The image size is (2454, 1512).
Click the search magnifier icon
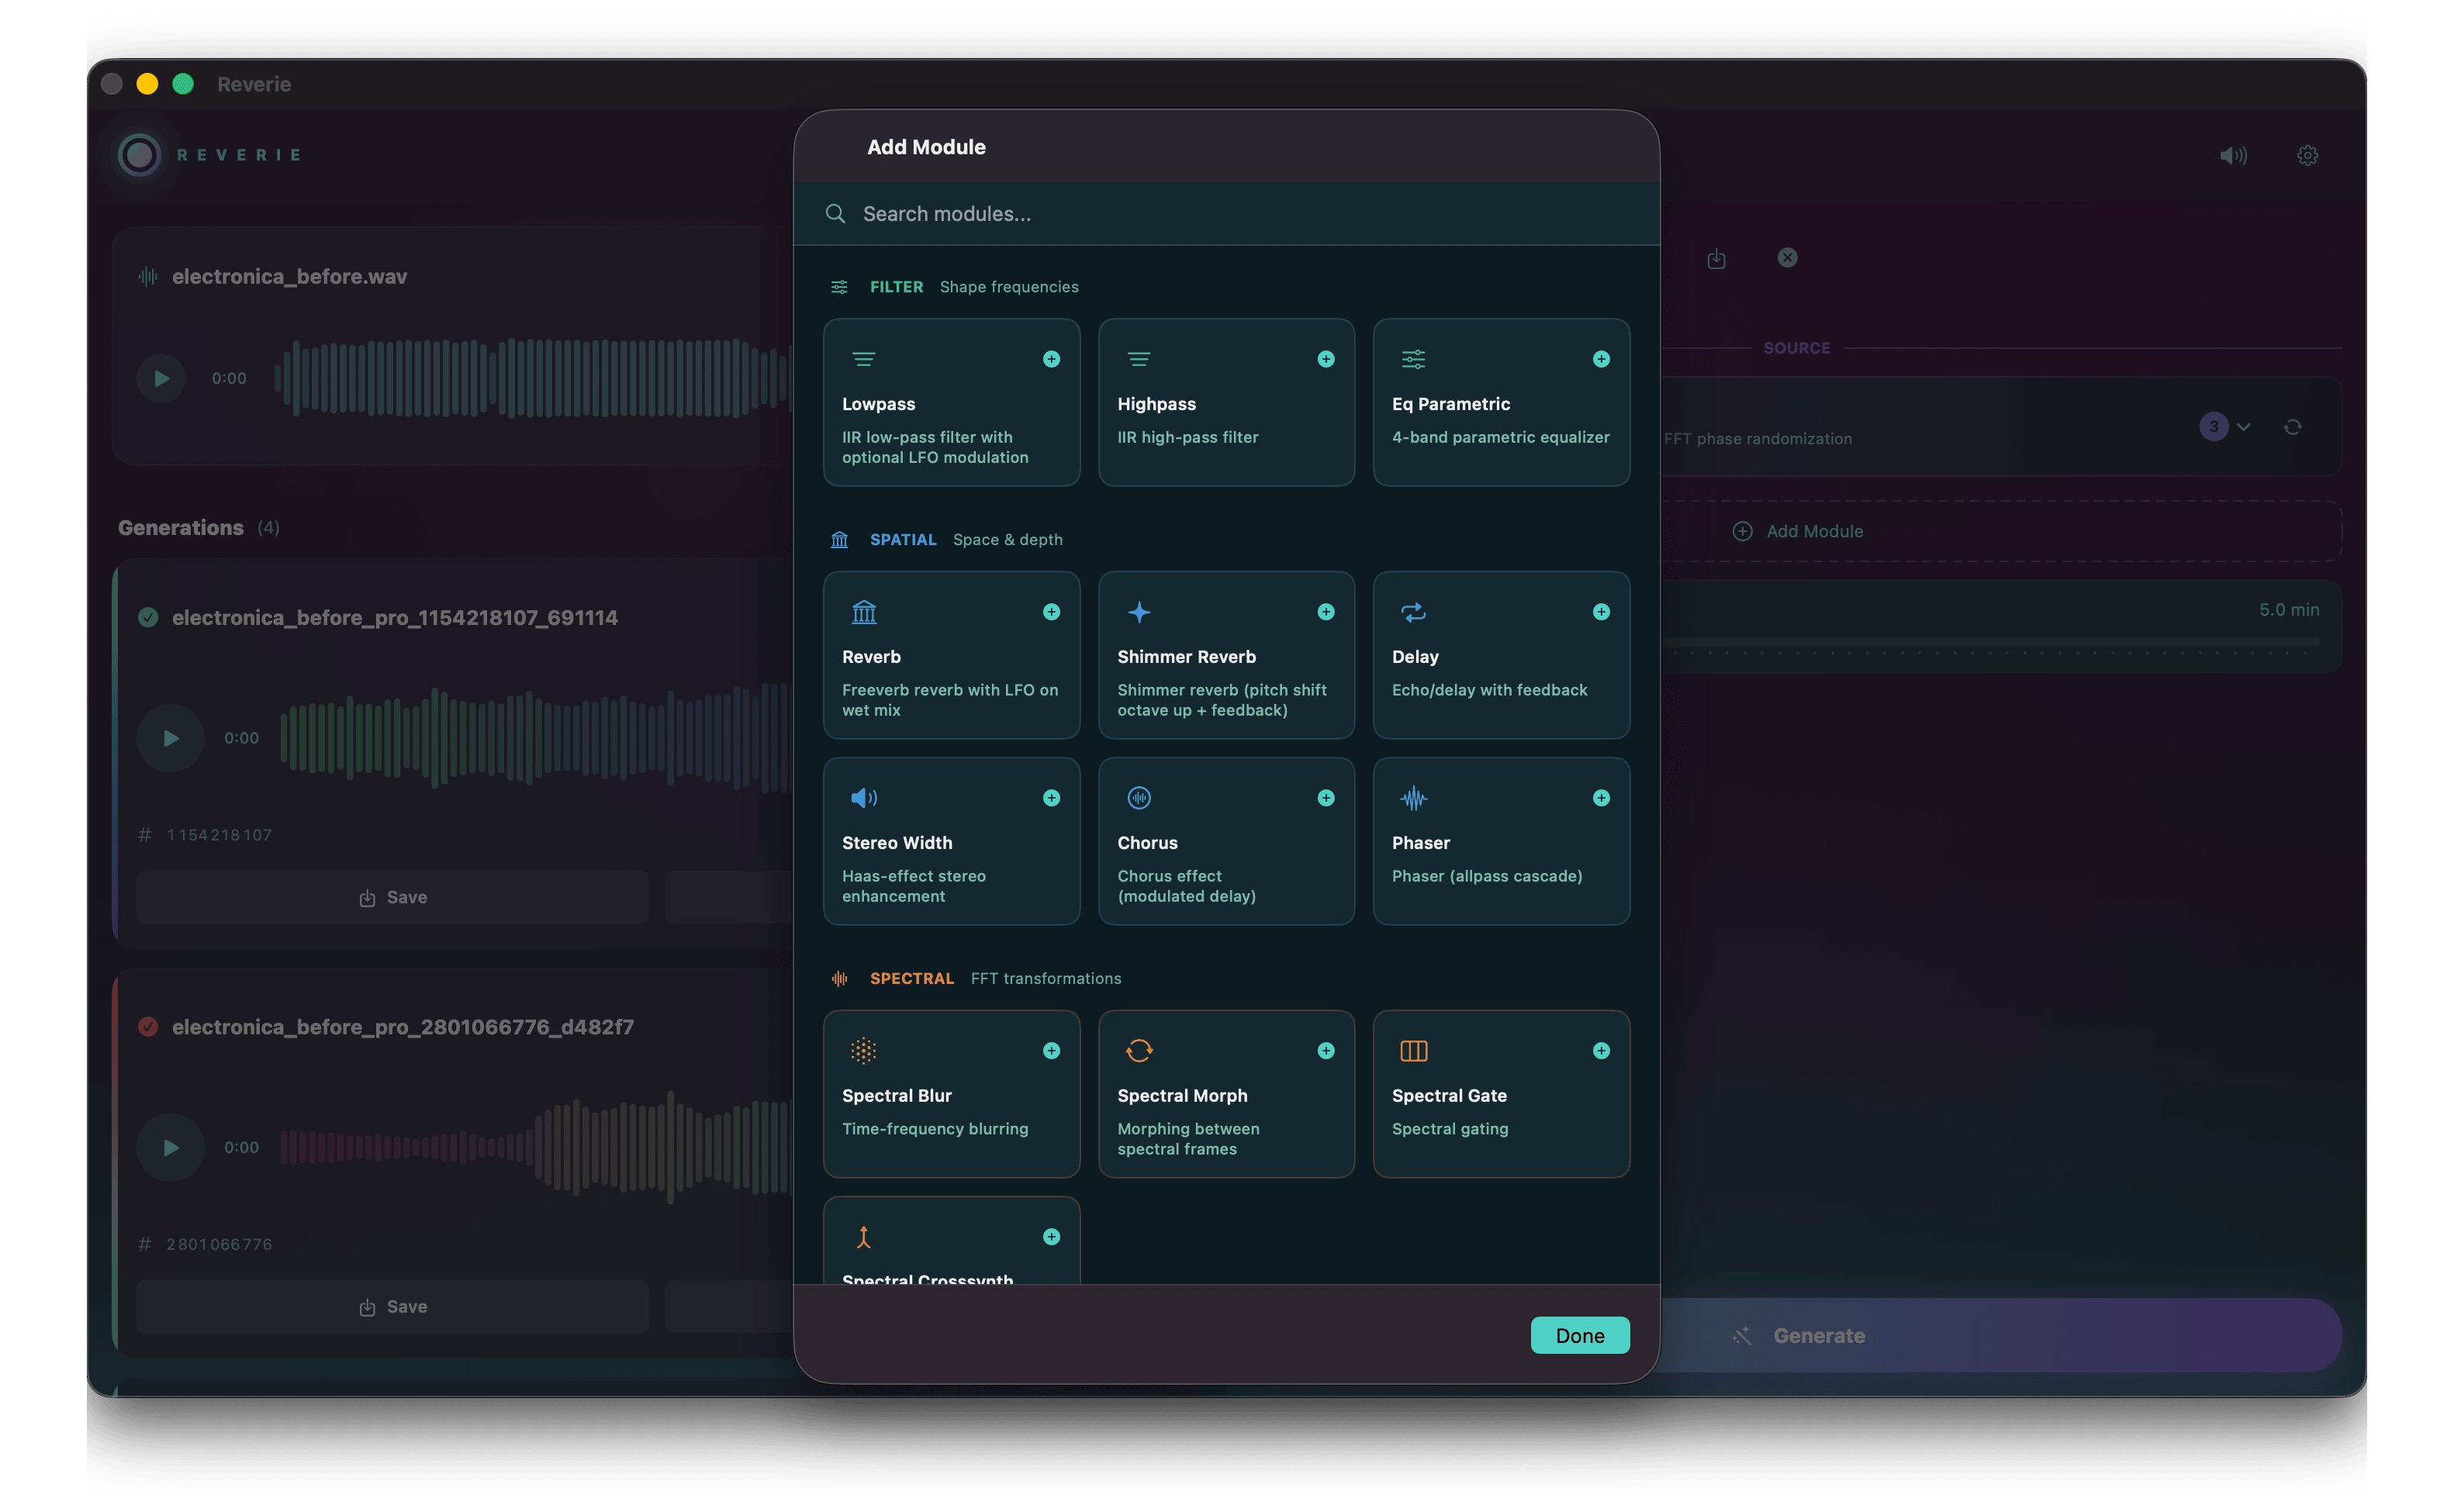click(x=835, y=214)
